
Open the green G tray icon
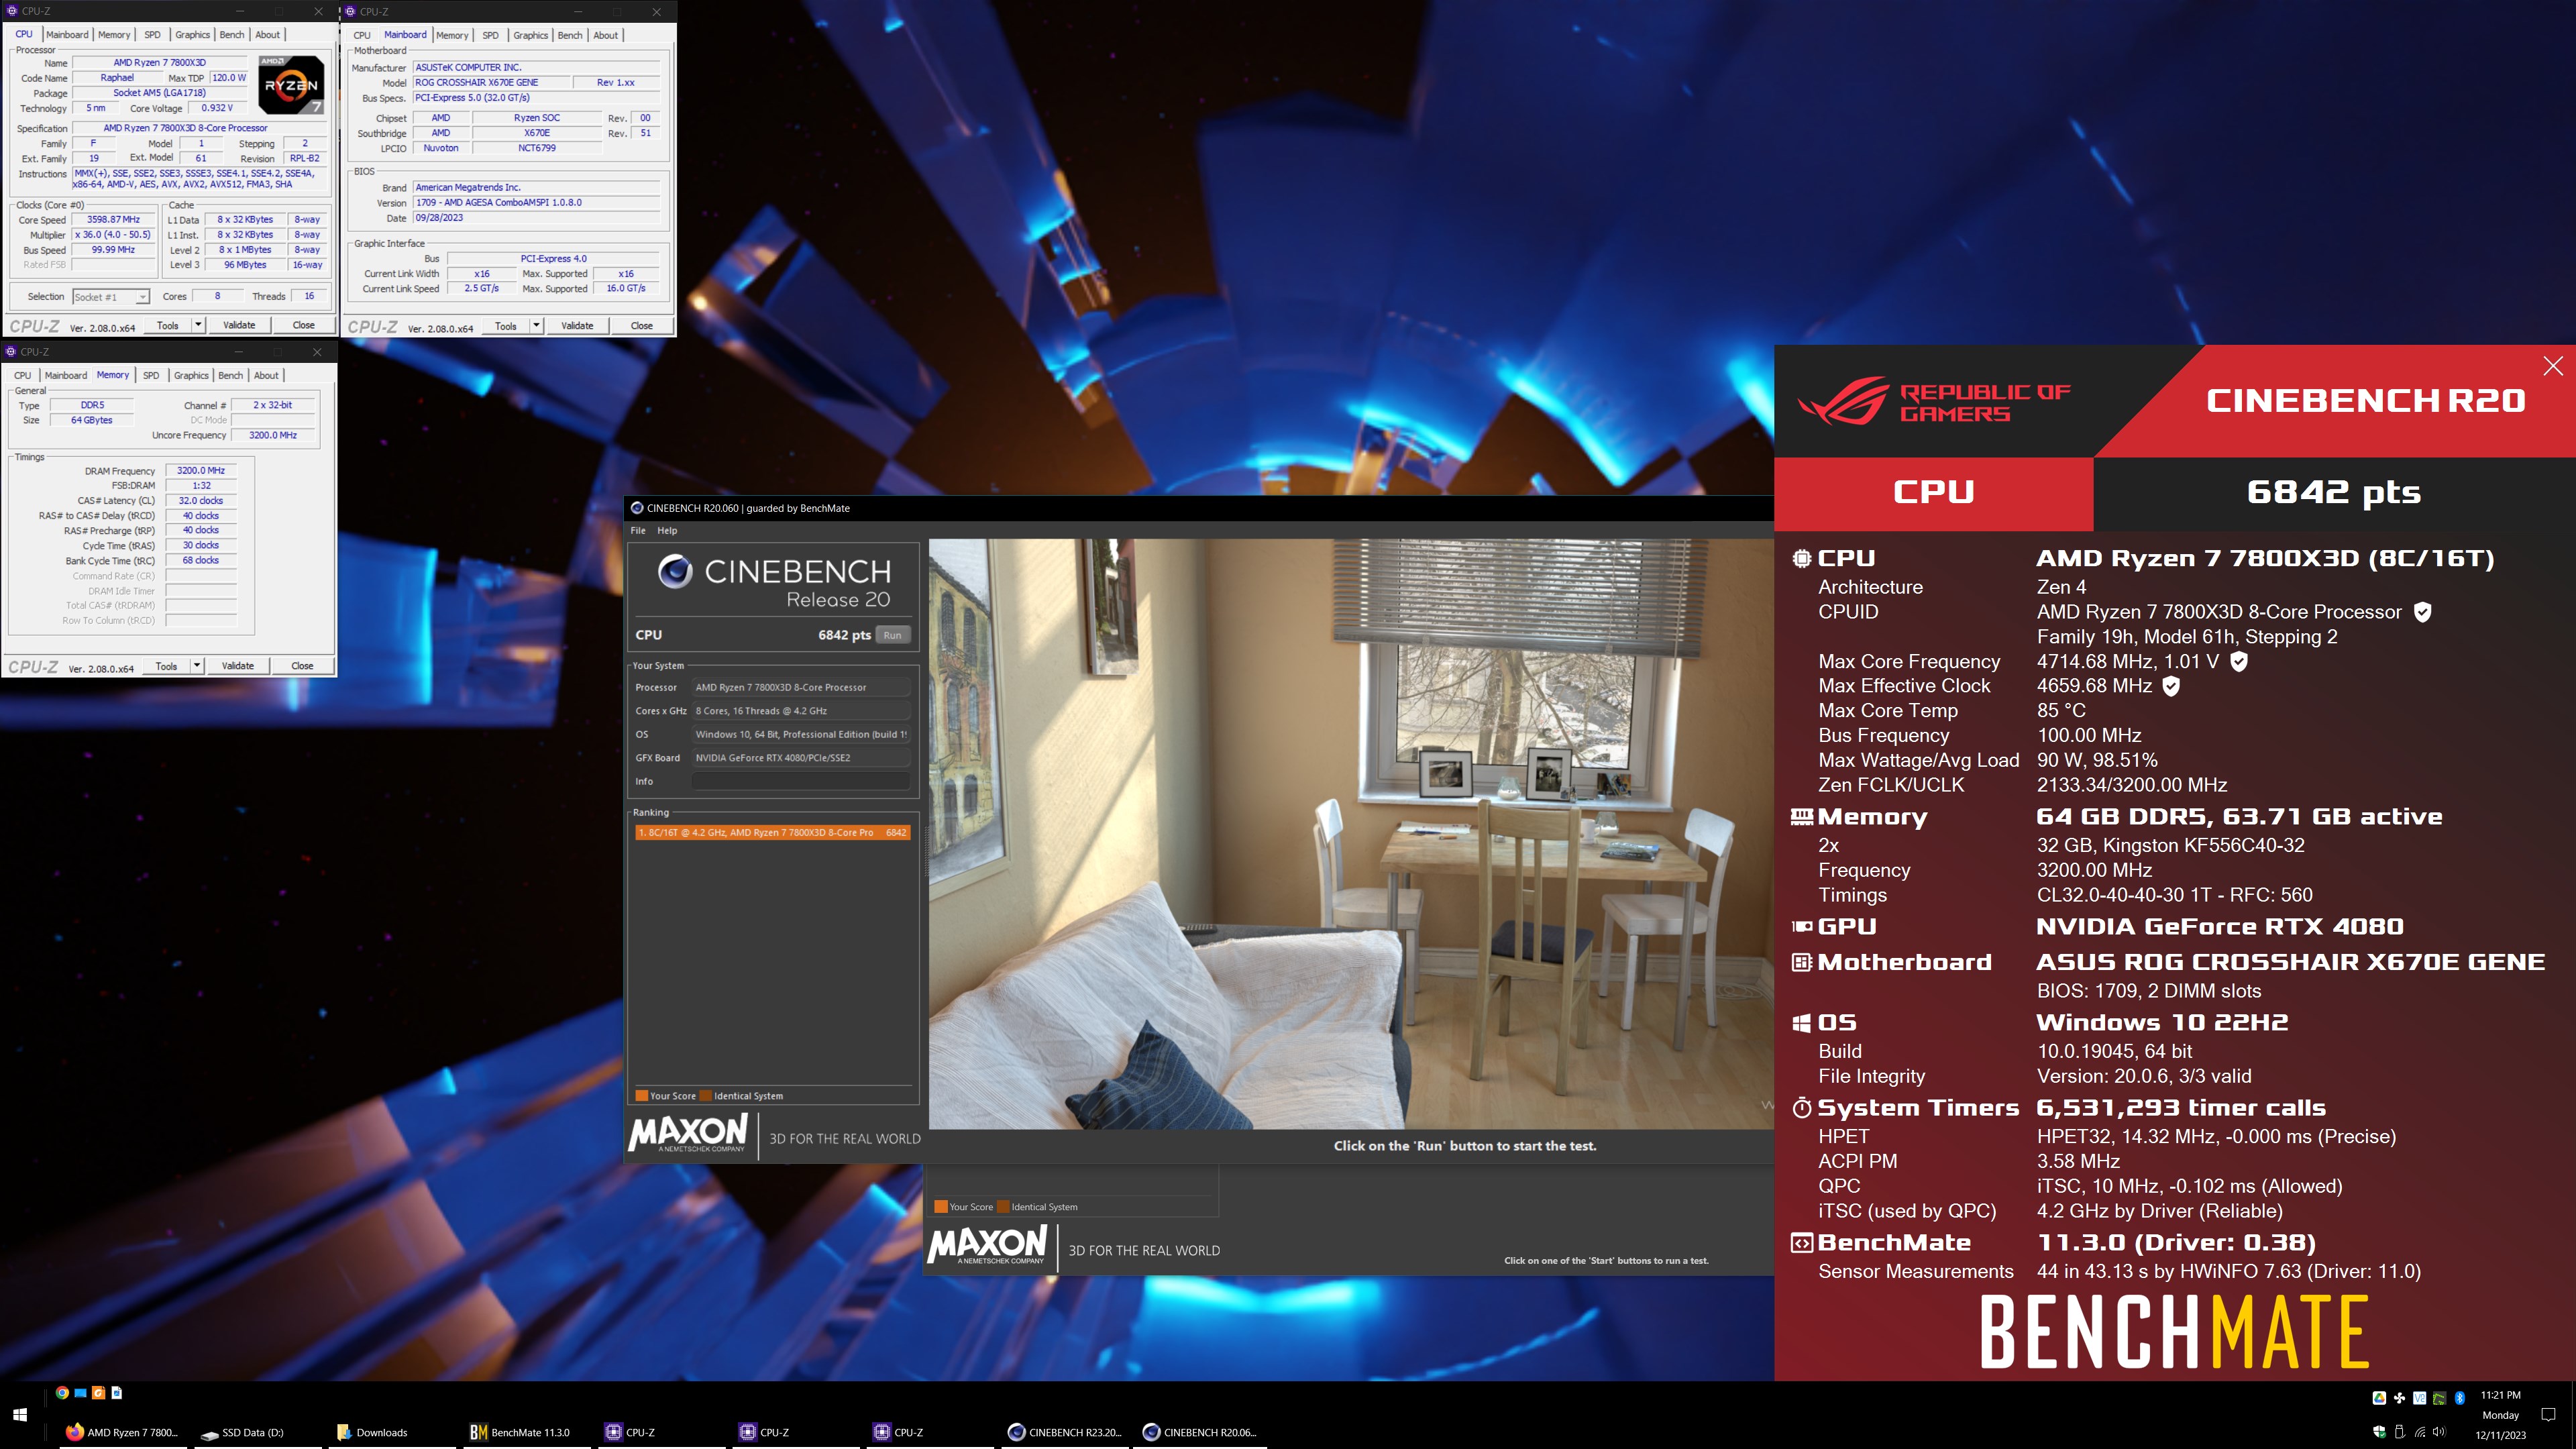pyautogui.click(x=2440, y=1398)
